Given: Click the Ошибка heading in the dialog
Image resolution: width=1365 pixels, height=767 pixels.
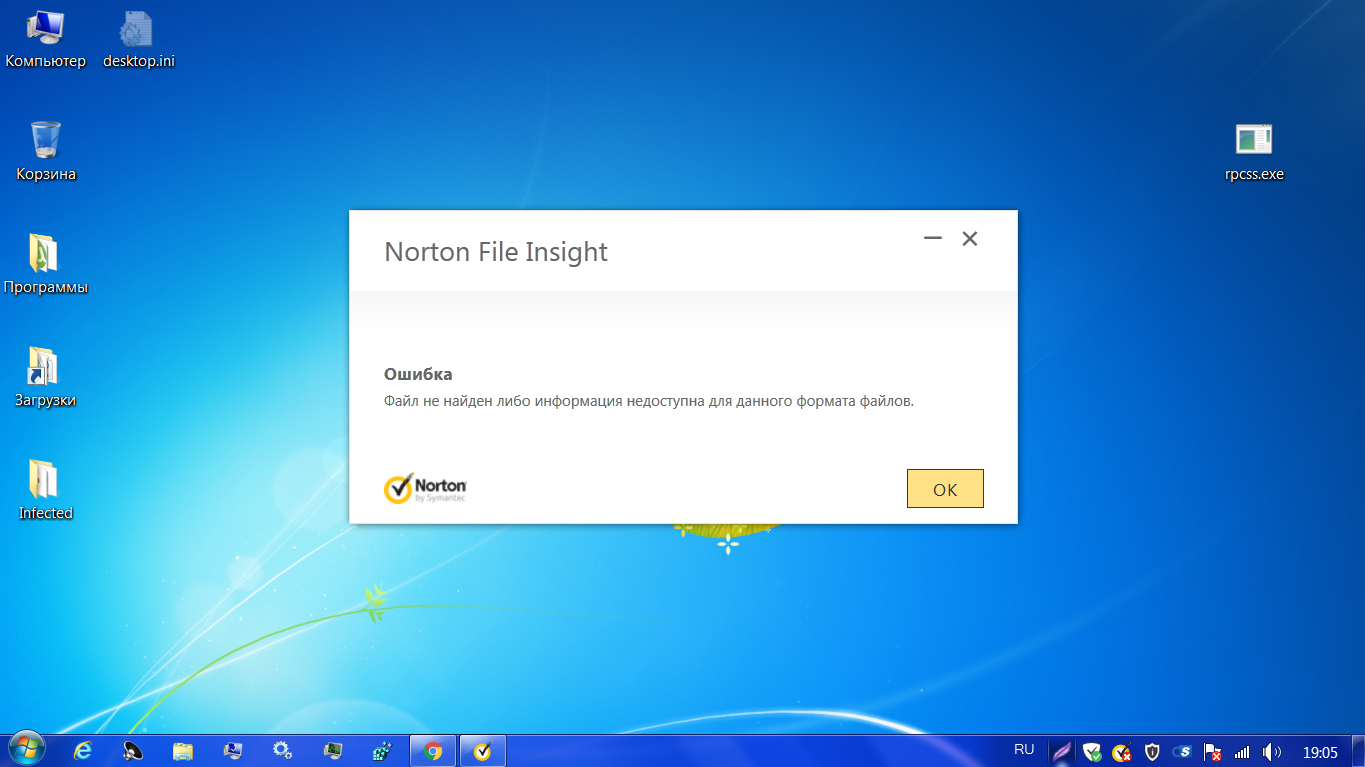Looking at the screenshot, I should click(x=418, y=374).
